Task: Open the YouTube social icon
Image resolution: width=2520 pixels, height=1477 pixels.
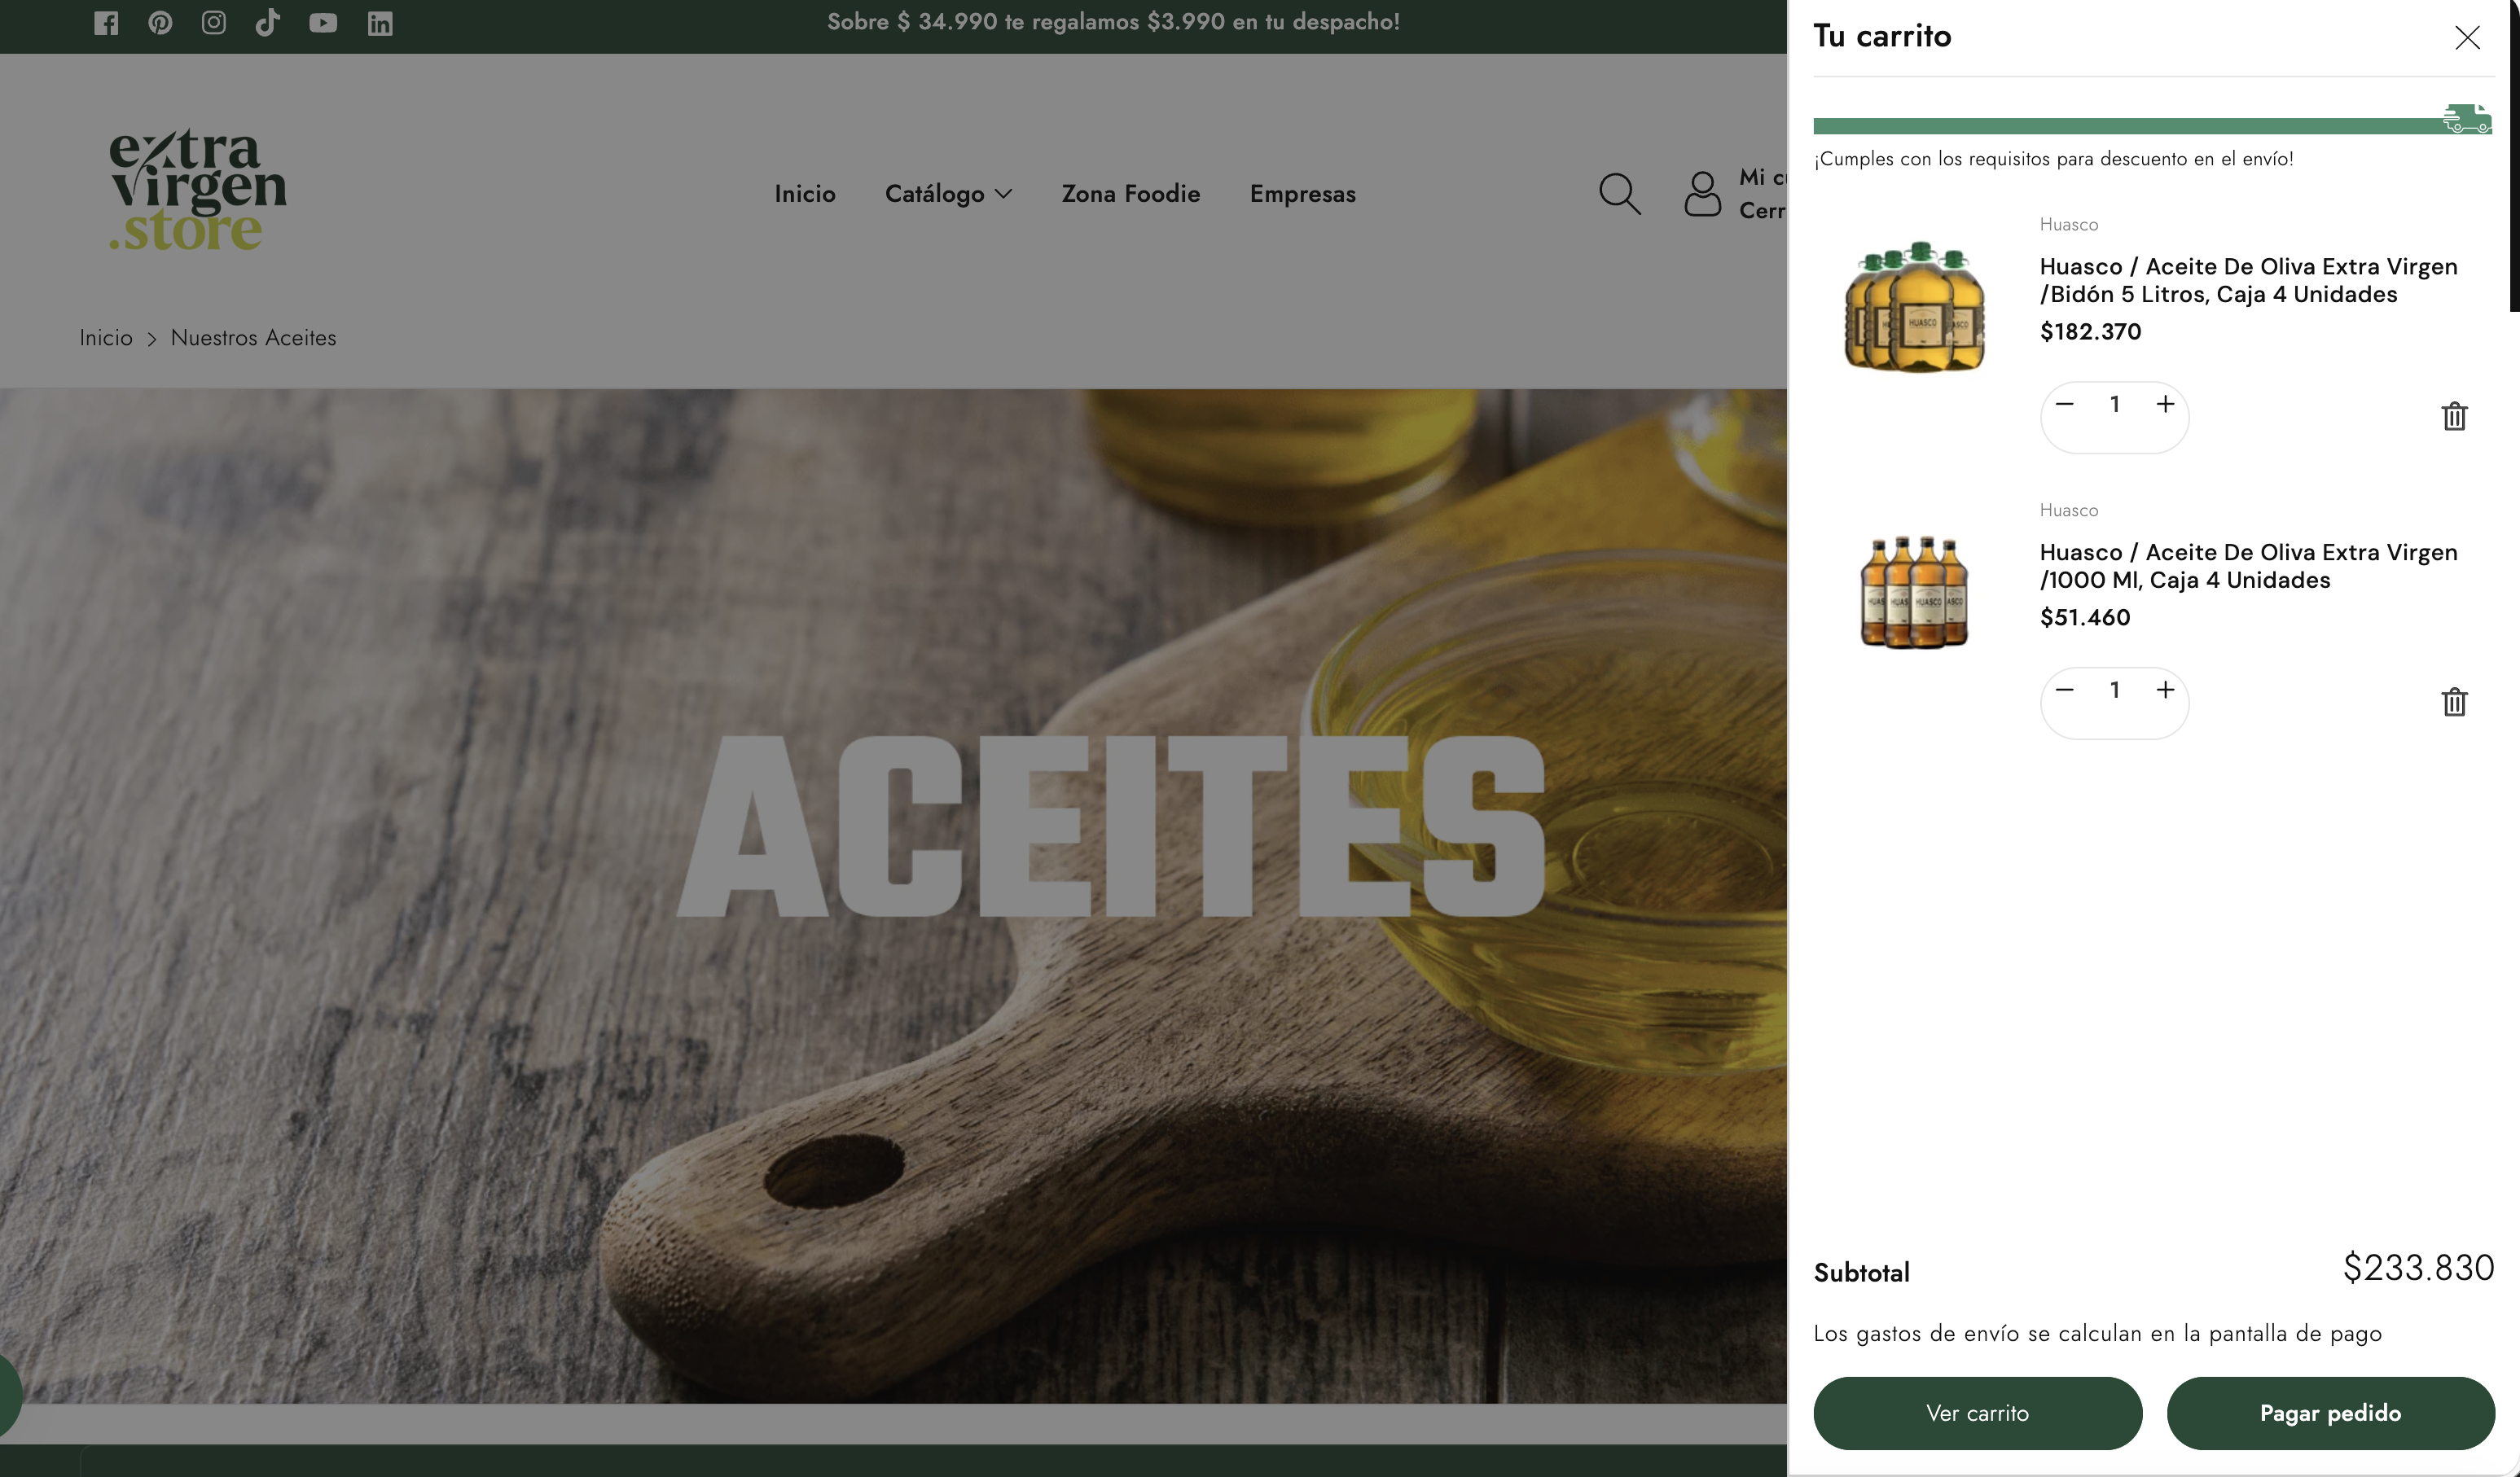Action: [322, 23]
